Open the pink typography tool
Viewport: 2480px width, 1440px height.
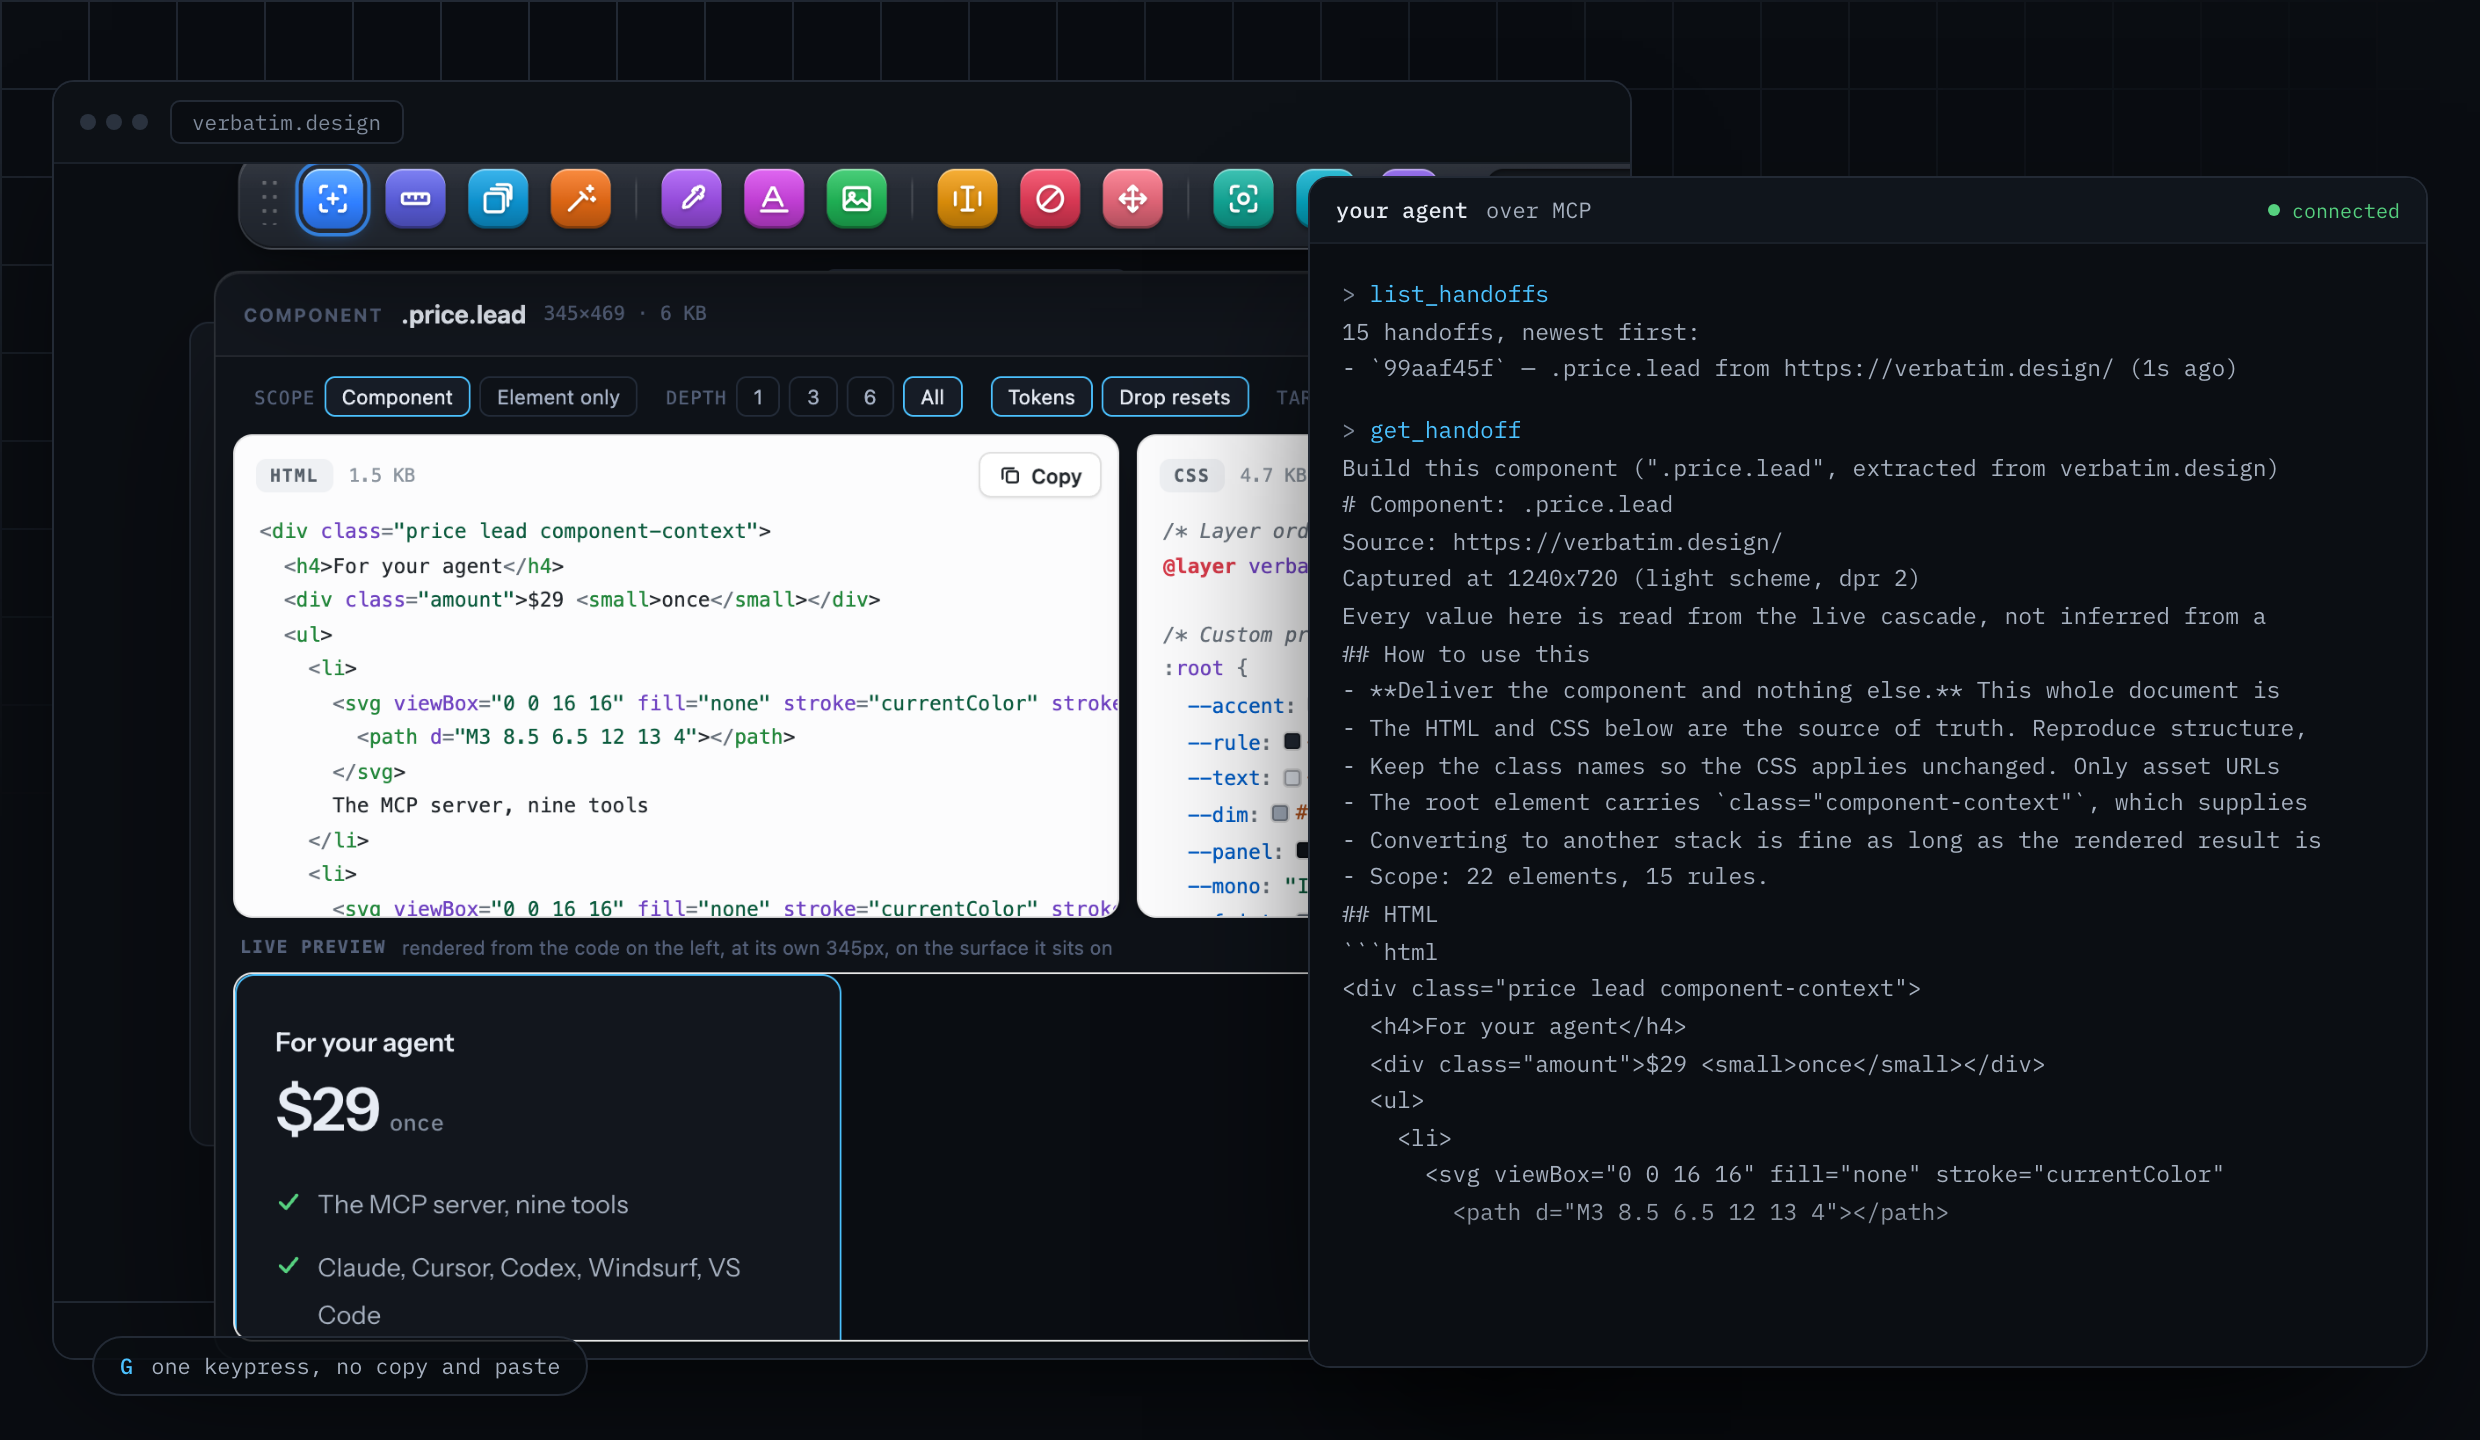tap(774, 199)
